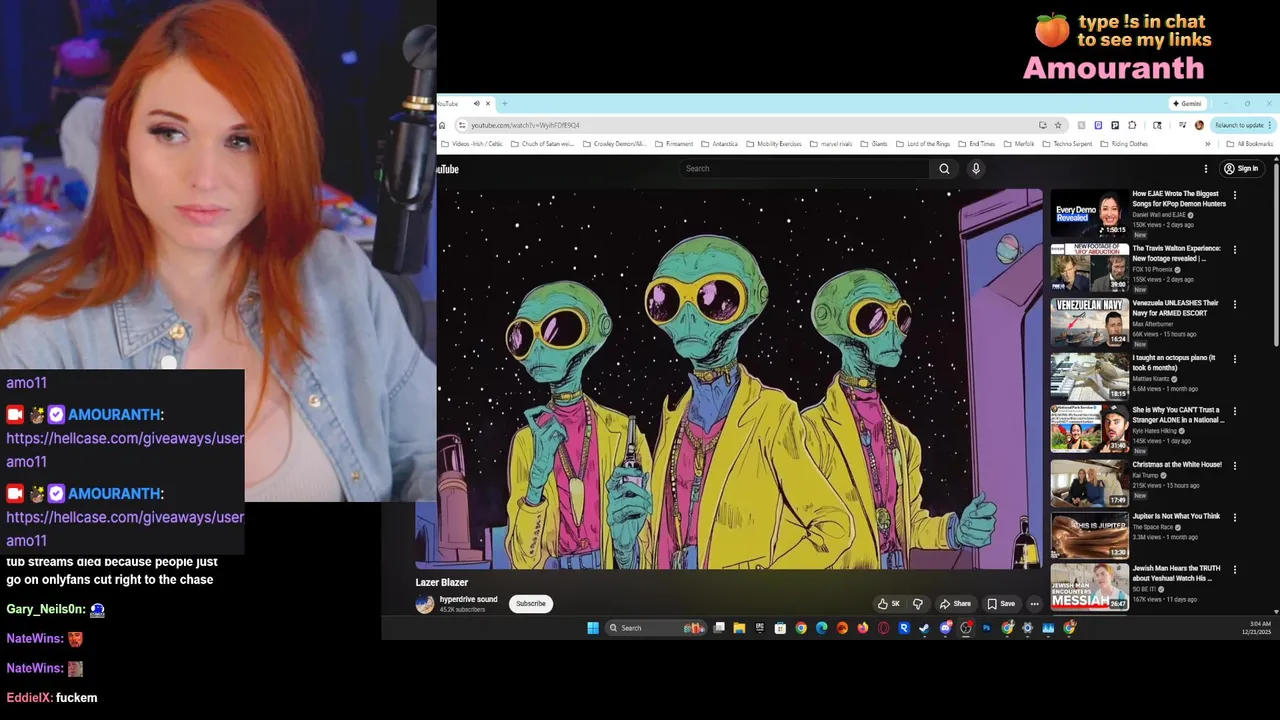Open Jupiter Is Not What You Think thumbnail
Image resolution: width=1280 pixels, height=720 pixels.
[x=1089, y=535]
